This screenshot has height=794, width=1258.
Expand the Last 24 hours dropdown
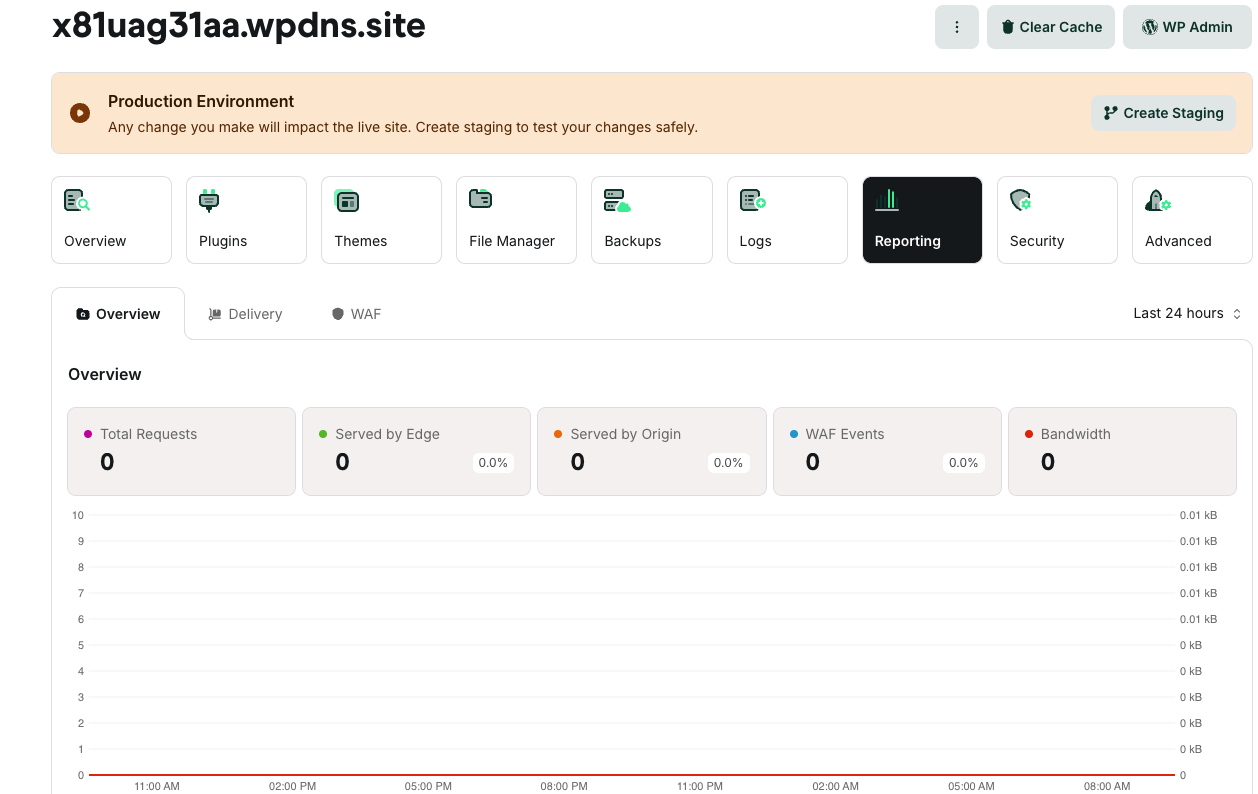(x=1187, y=313)
